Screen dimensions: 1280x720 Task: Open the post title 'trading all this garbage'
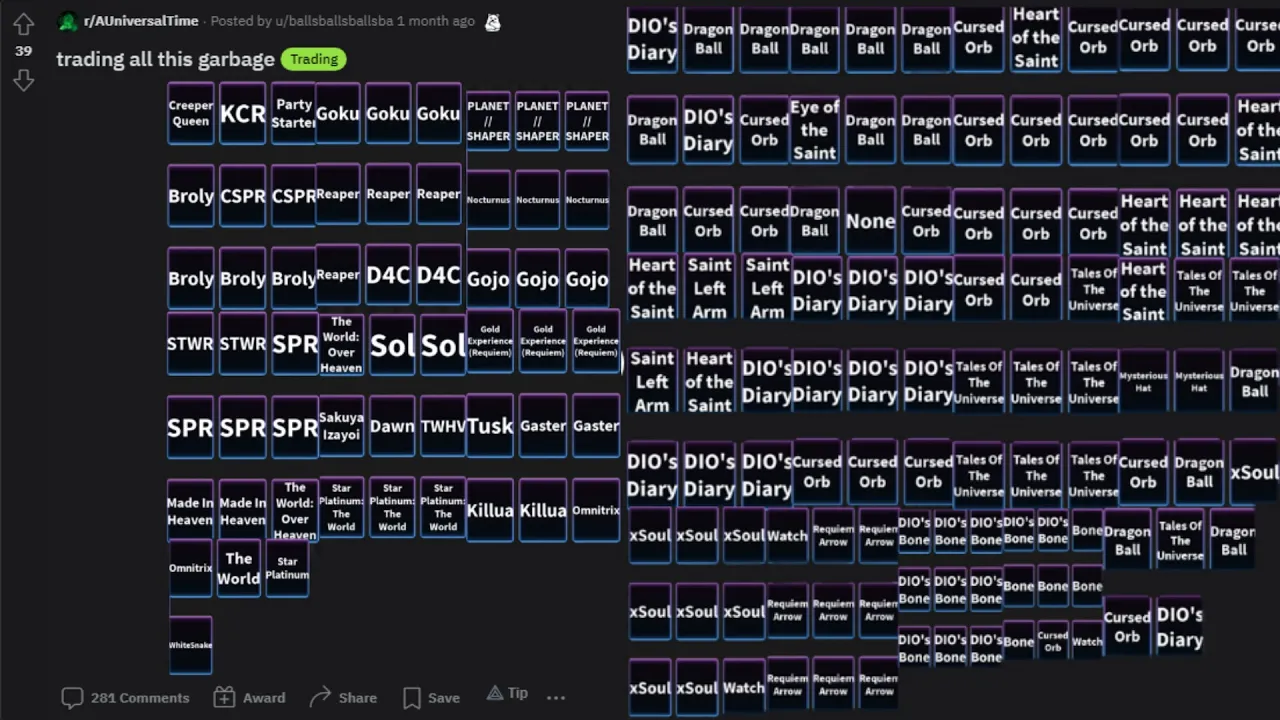[165, 59]
